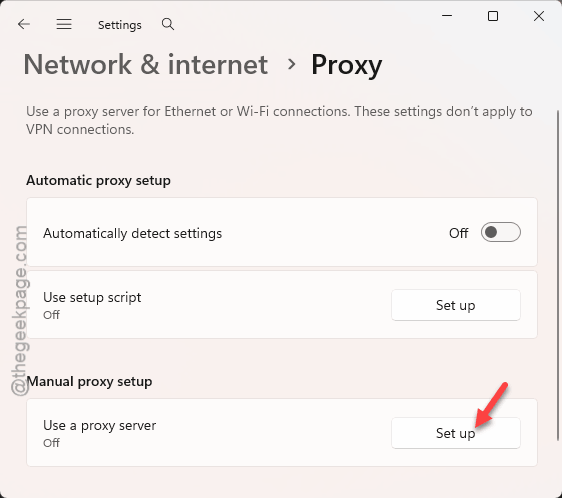
Task: Close the Settings window
Action: tap(539, 16)
